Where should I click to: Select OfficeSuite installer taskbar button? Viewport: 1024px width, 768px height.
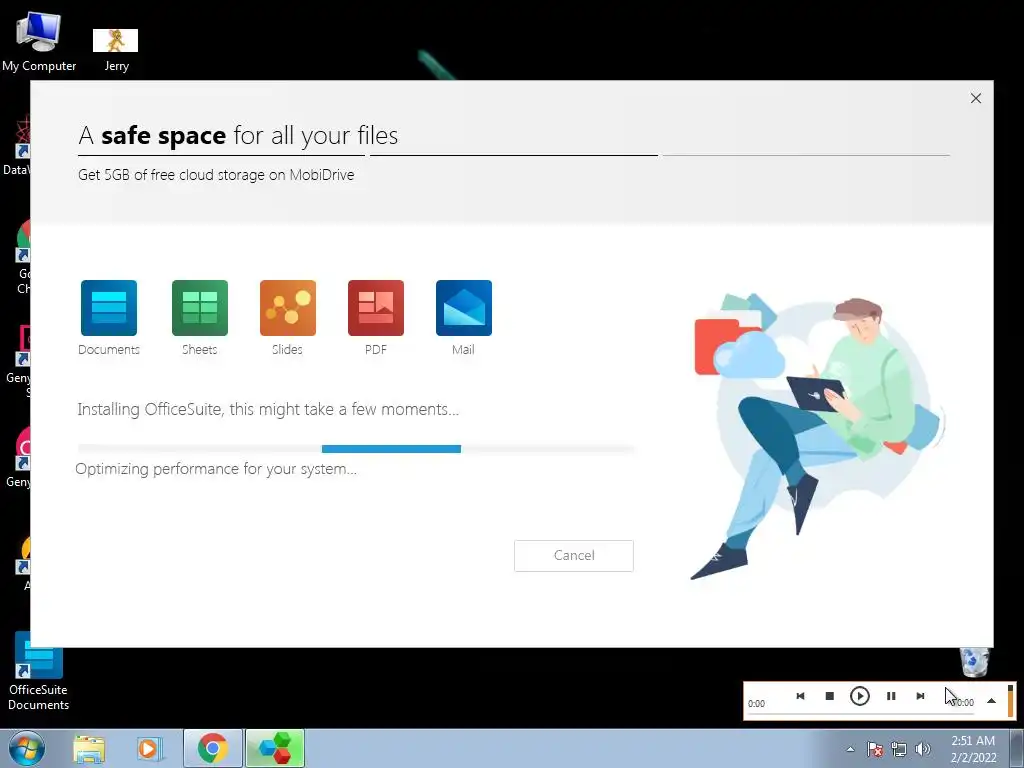click(x=275, y=748)
